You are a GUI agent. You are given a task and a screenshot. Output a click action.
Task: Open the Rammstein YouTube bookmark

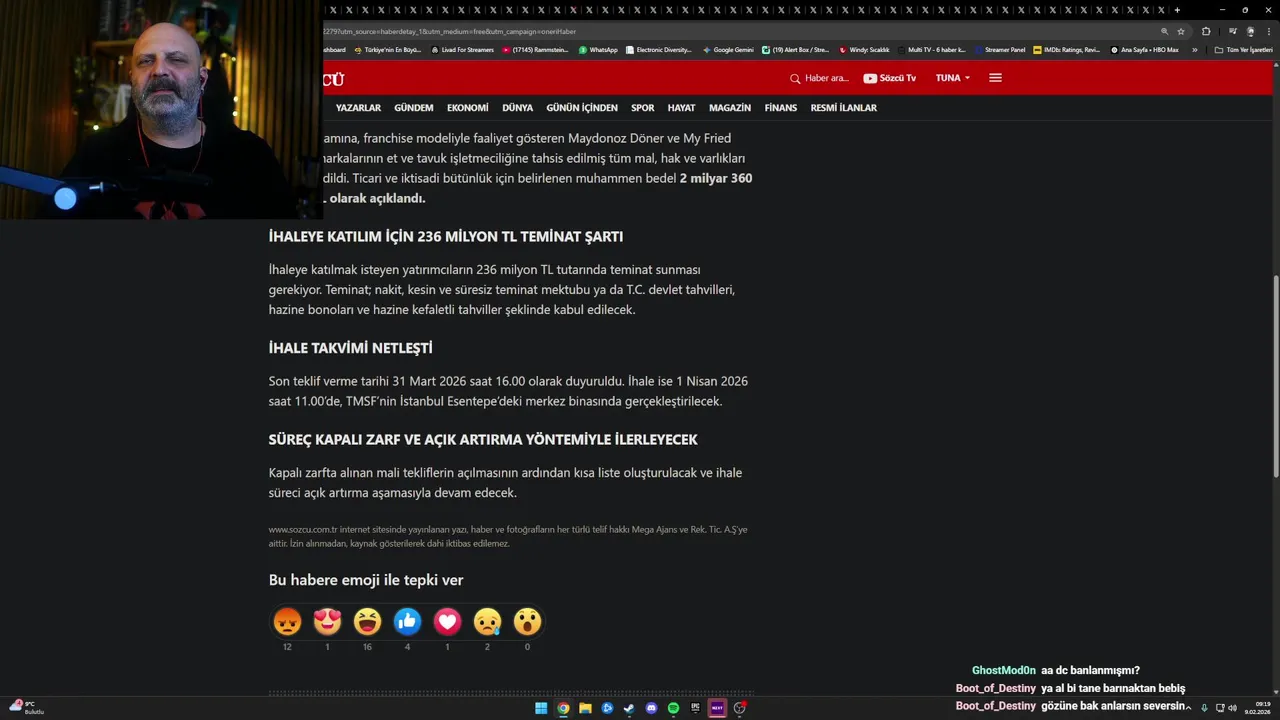(535, 49)
